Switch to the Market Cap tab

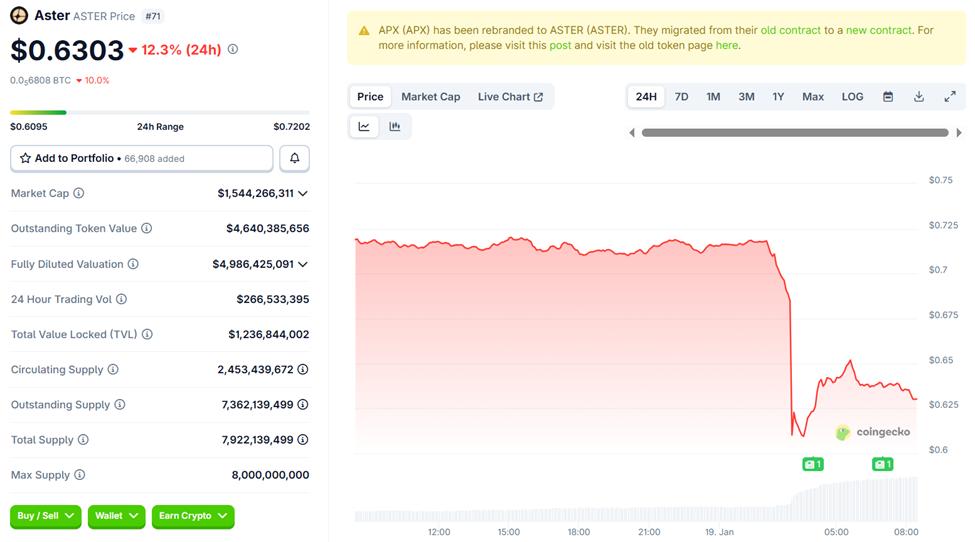tap(431, 97)
